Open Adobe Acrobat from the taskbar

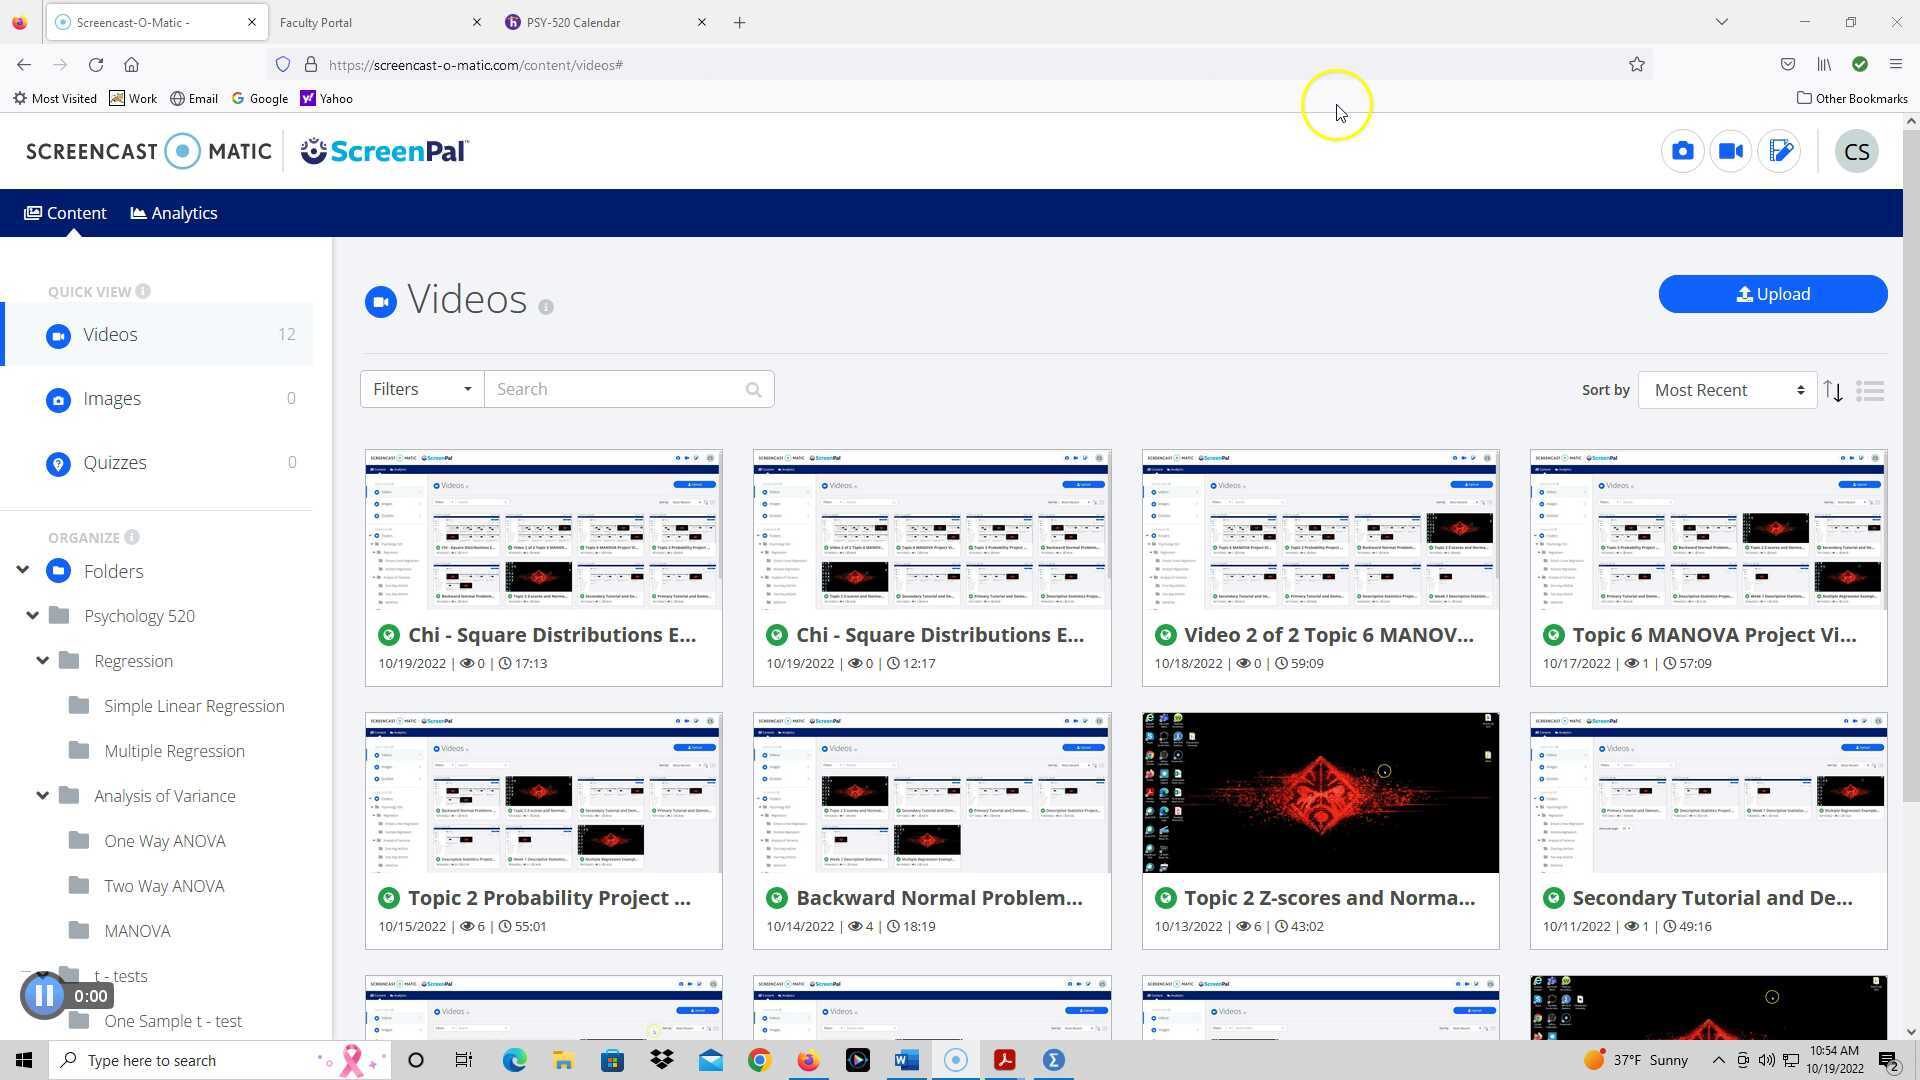tap(1005, 1060)
